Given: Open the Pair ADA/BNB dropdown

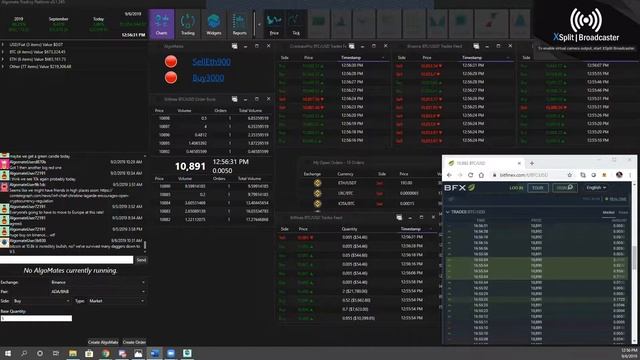Looking at the screenshot, I should 98,291.
